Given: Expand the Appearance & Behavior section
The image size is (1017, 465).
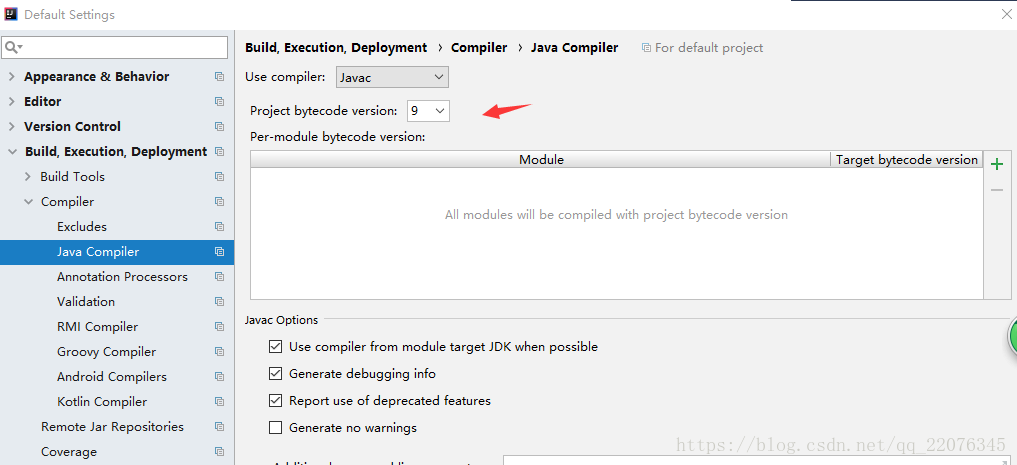Looking at the screenshot, I should coord(12,77).
